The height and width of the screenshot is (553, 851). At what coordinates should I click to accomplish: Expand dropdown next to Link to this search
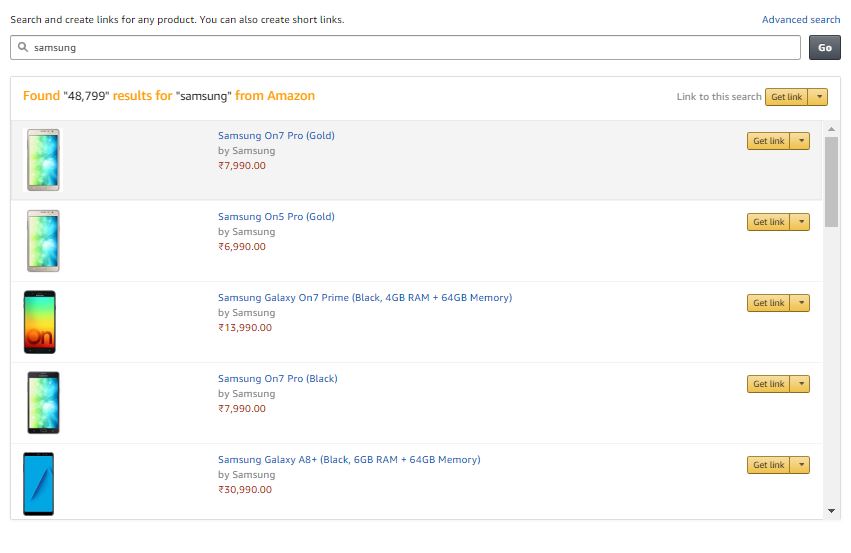(x=819, y=97)
